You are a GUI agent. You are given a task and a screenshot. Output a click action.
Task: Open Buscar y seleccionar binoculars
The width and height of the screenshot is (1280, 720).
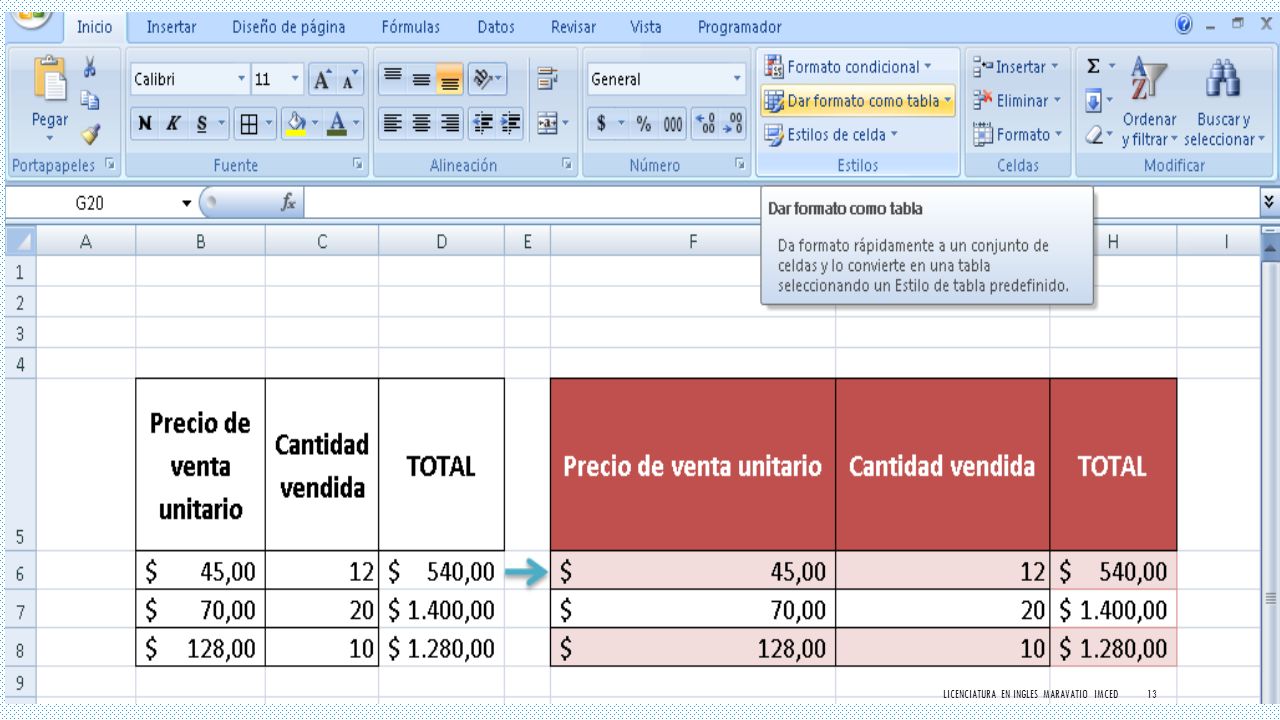point(1225,102)
